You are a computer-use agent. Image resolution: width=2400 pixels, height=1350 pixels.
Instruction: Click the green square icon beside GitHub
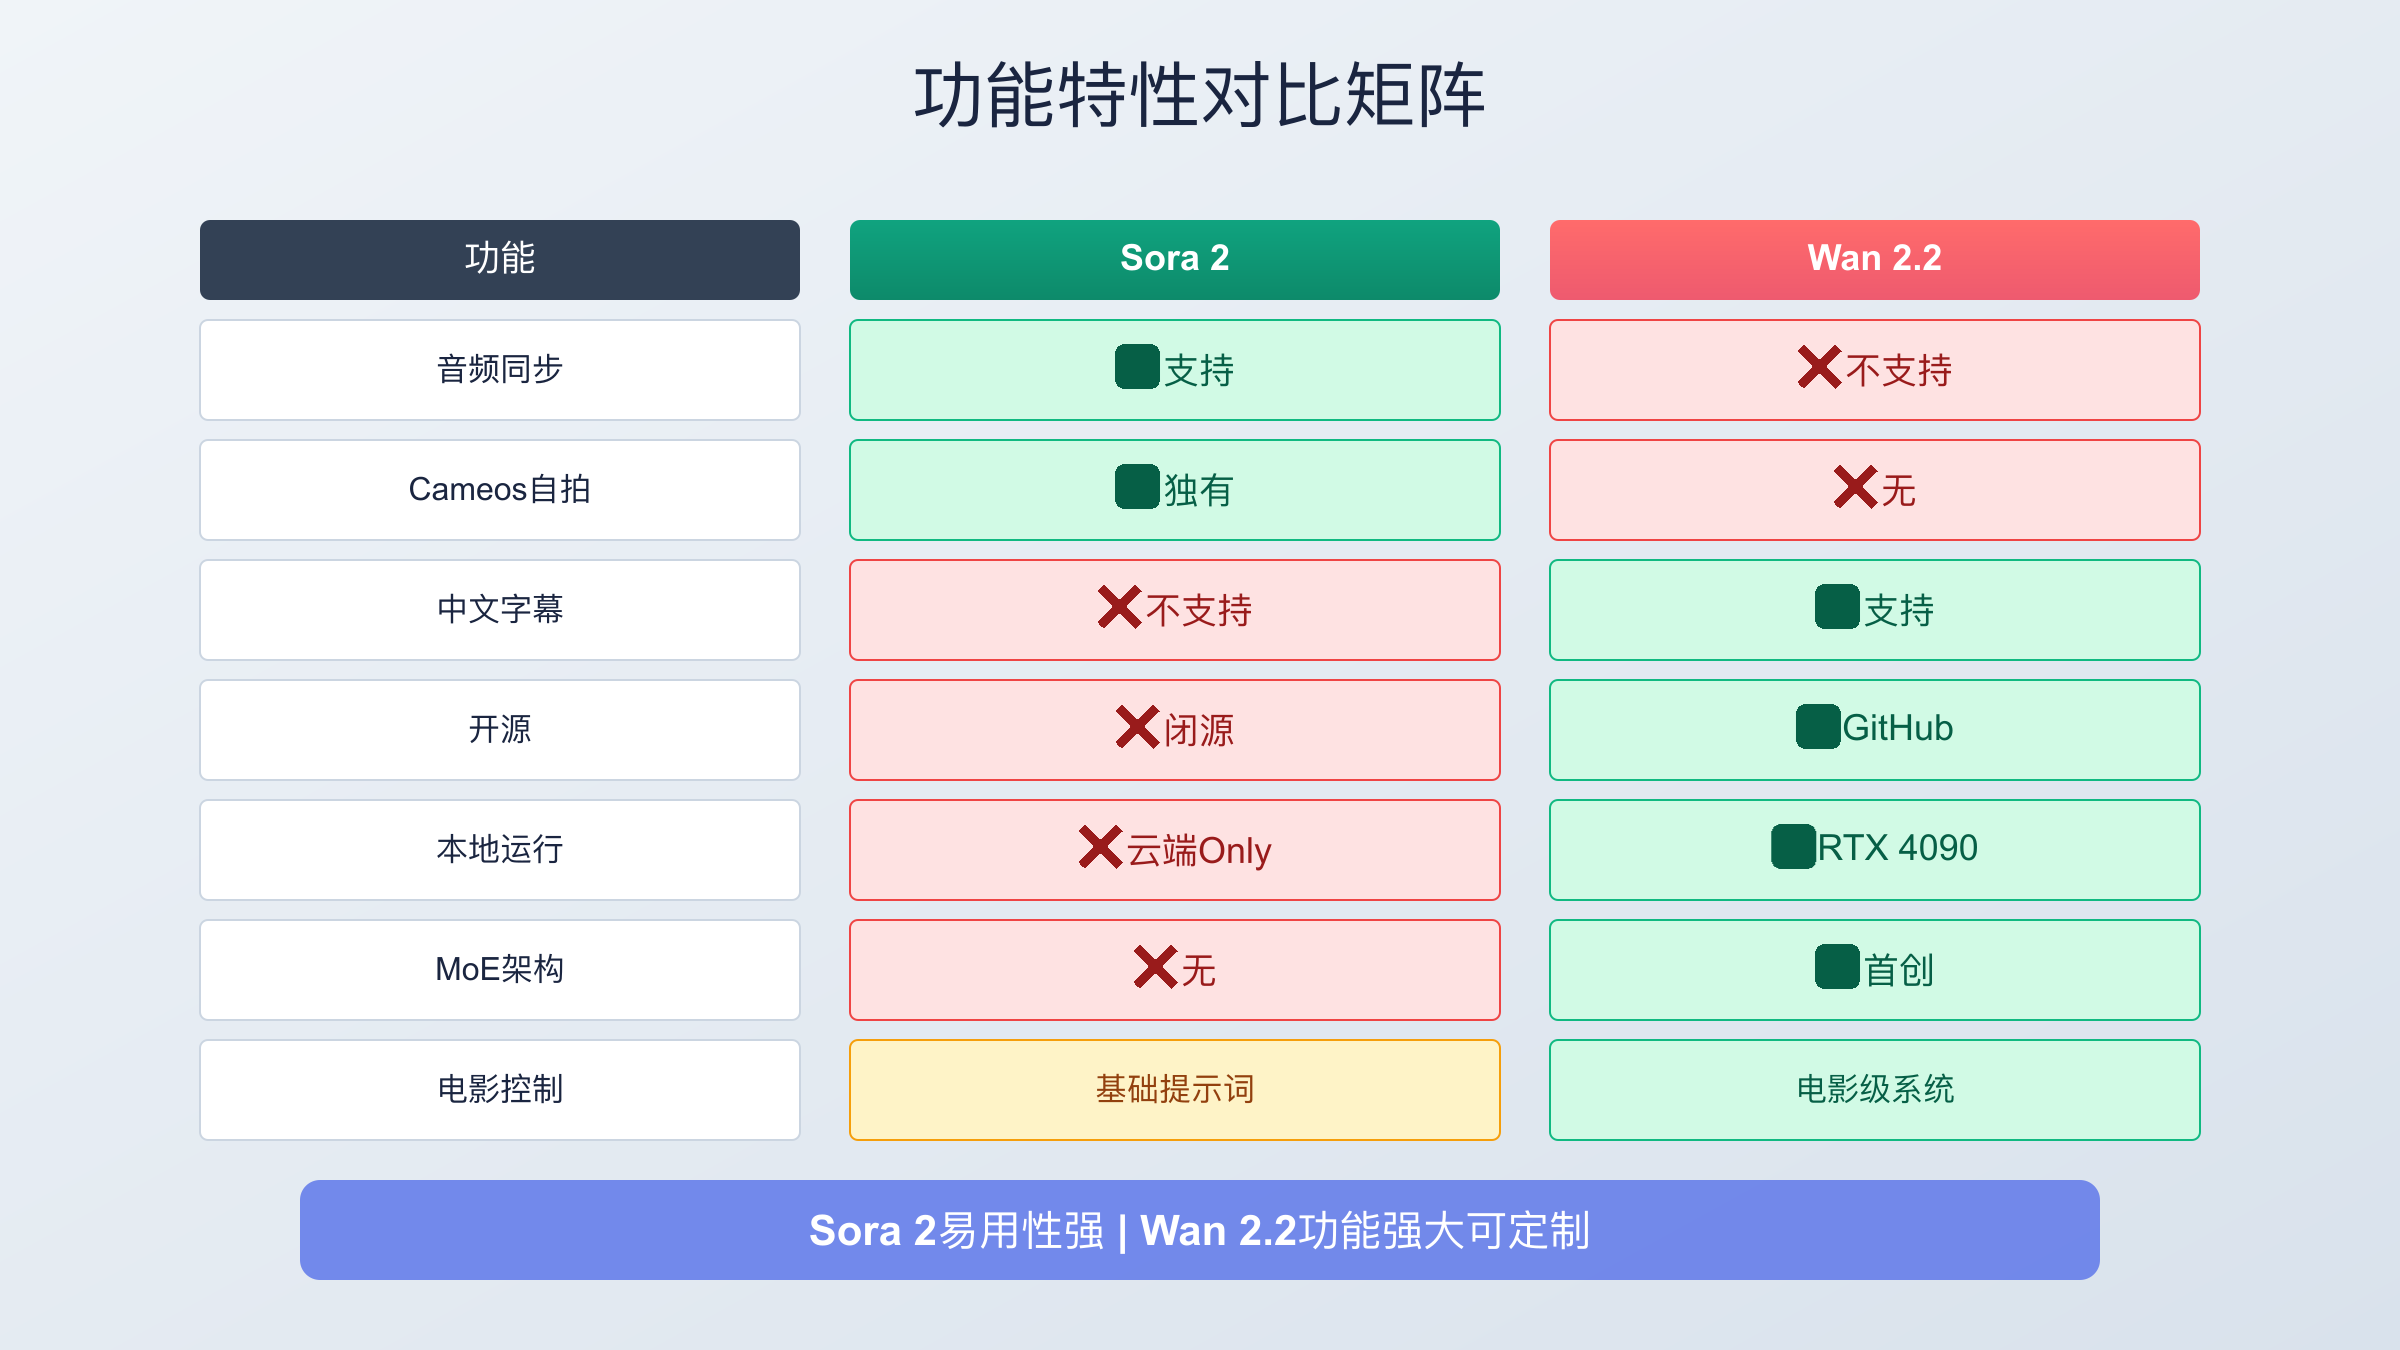1817,727
